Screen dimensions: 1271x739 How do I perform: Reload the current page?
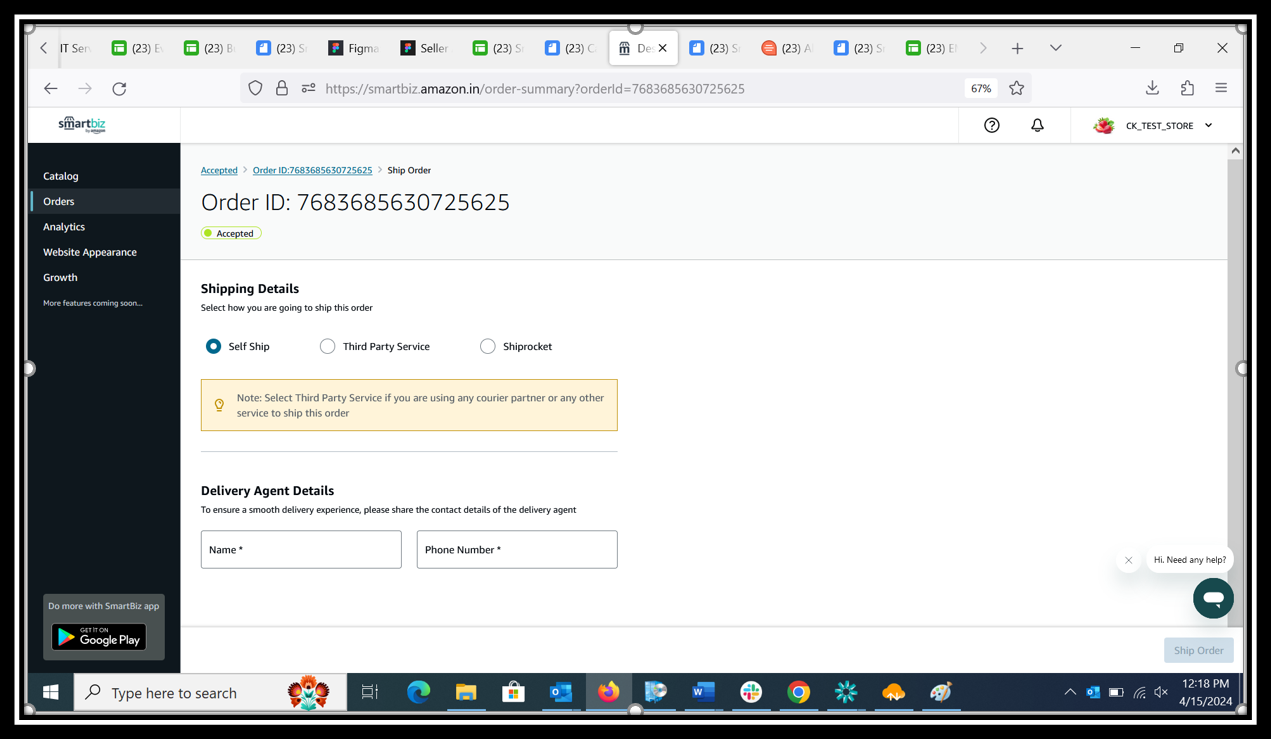(x=119, y=88)
